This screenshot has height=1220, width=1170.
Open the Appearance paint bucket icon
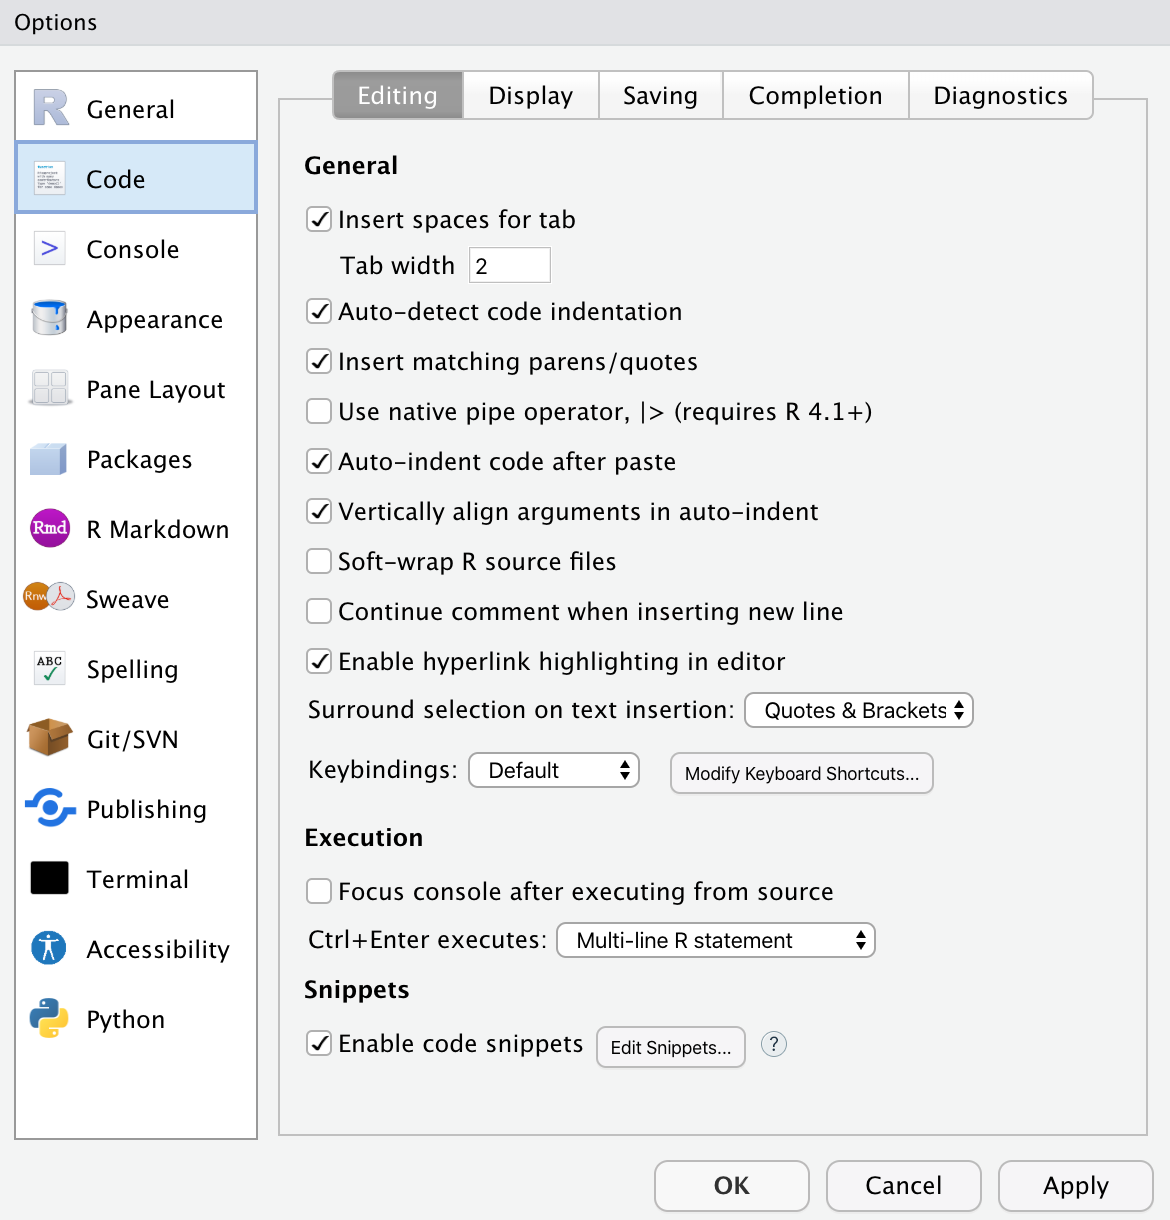[50, 318]
